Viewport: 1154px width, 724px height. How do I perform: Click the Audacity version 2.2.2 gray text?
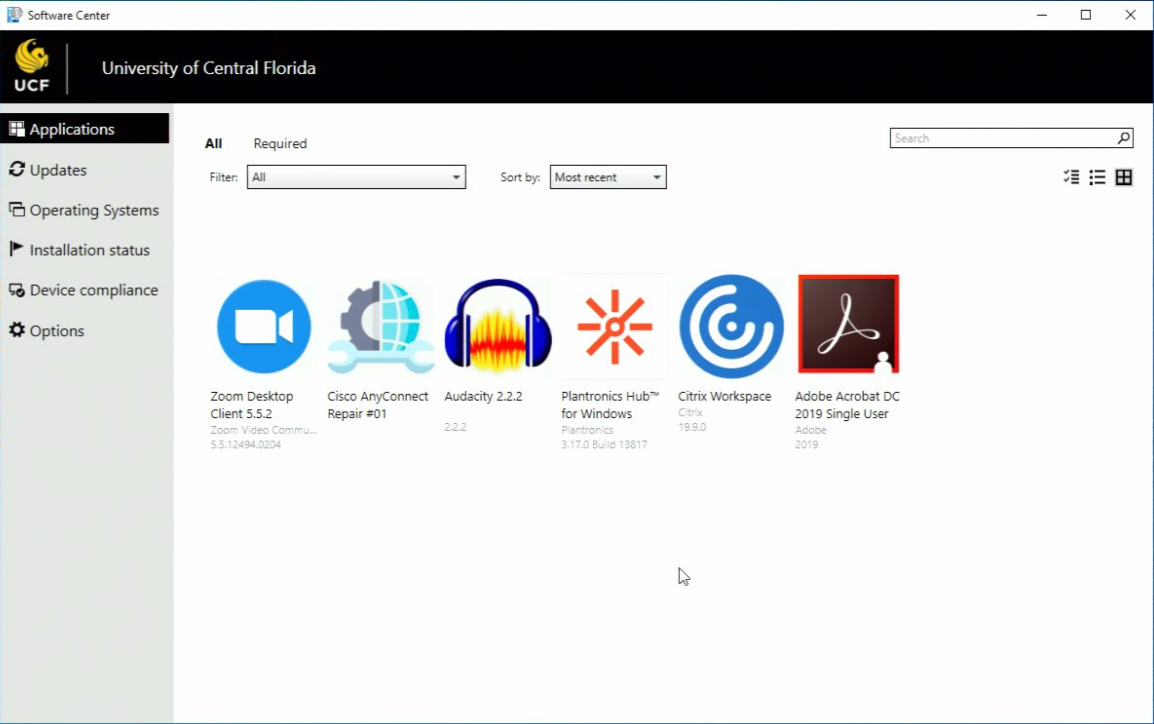point(455,427)
